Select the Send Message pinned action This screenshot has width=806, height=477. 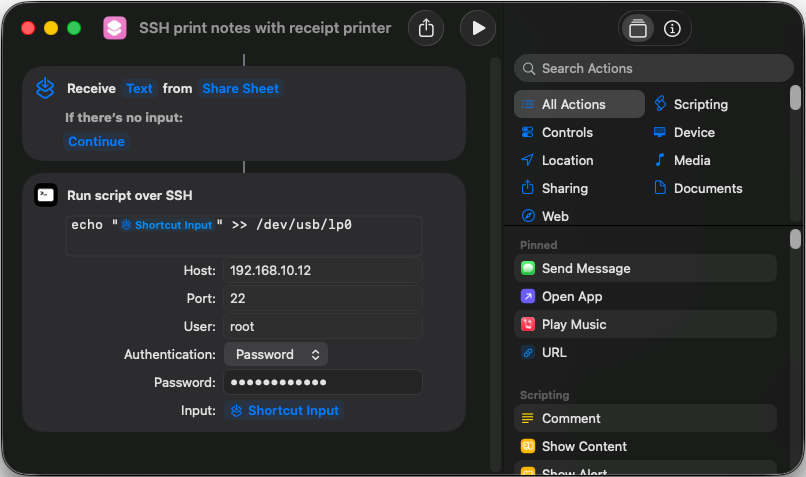(x=645, y=268)
